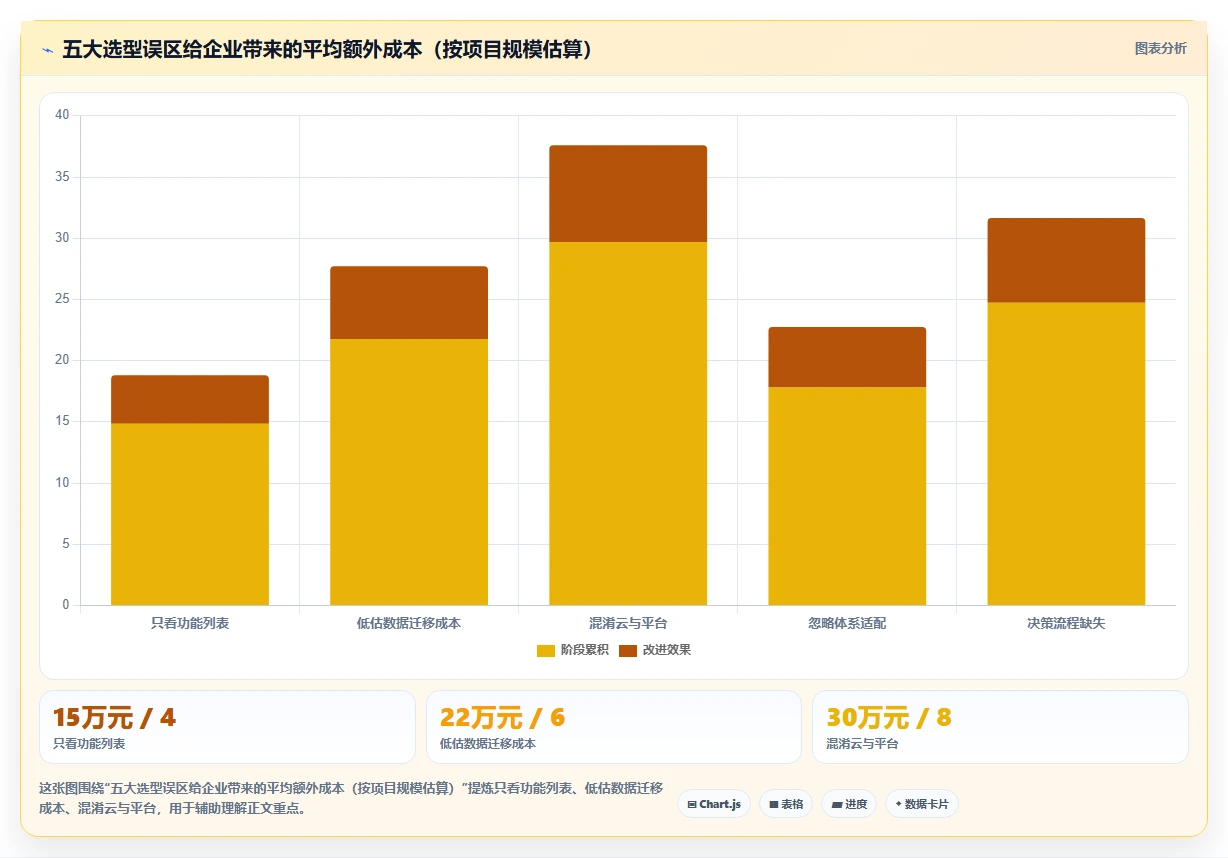Open the 22万元 / 6 data card
The width and height of the screenshot is (1228, 858).
614,727
